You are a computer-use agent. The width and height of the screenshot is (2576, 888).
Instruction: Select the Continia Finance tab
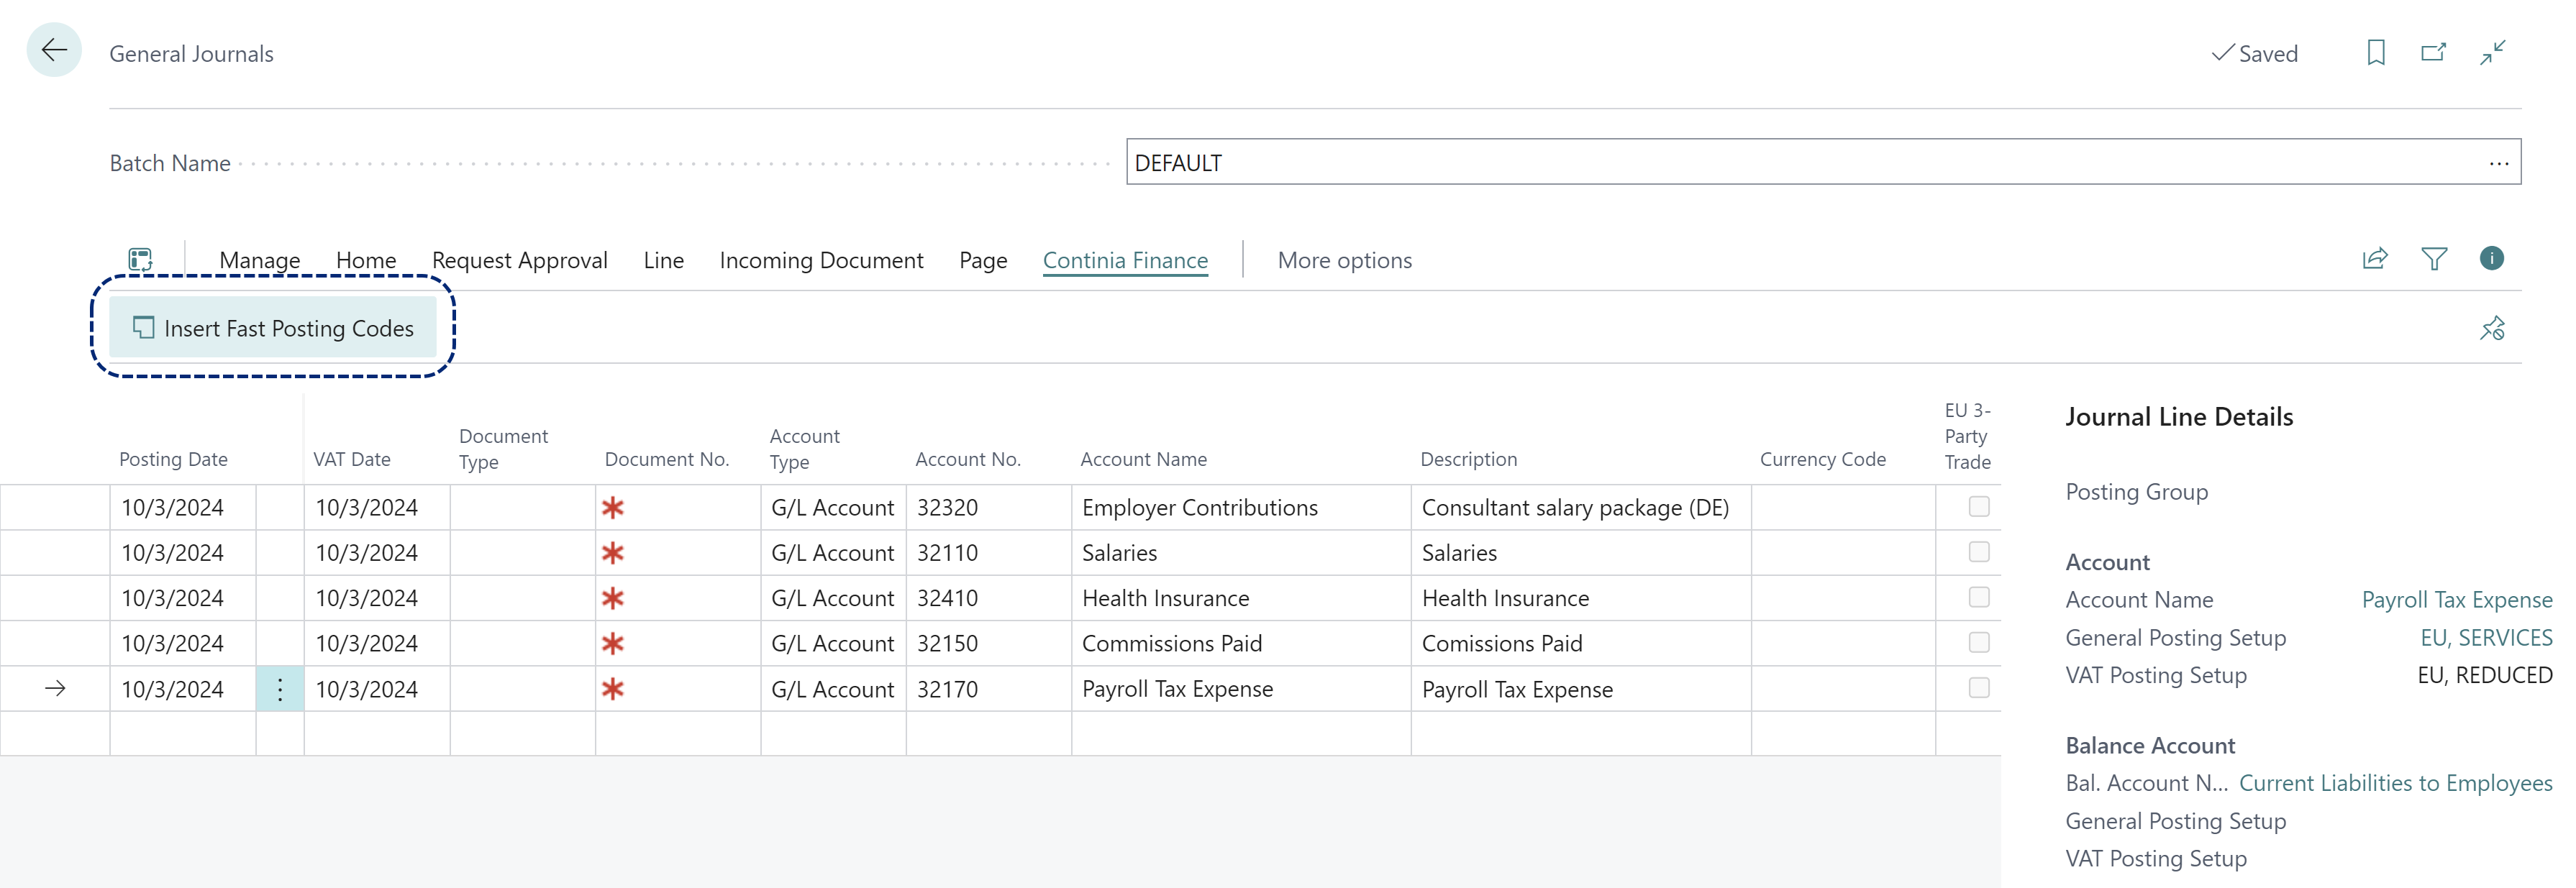tap(1125, 260)
